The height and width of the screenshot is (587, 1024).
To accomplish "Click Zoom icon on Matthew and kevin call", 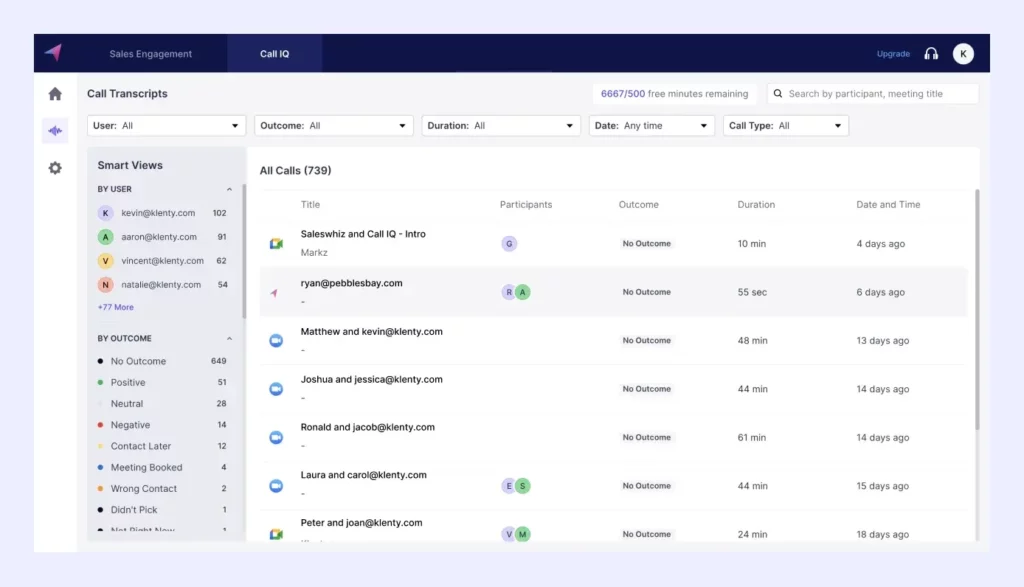I will (x=276, y=341).
